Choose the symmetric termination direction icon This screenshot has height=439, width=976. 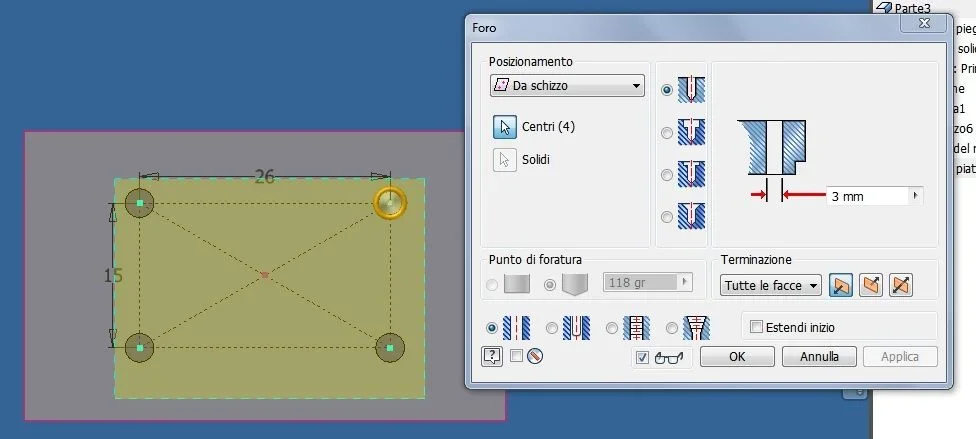901,285
